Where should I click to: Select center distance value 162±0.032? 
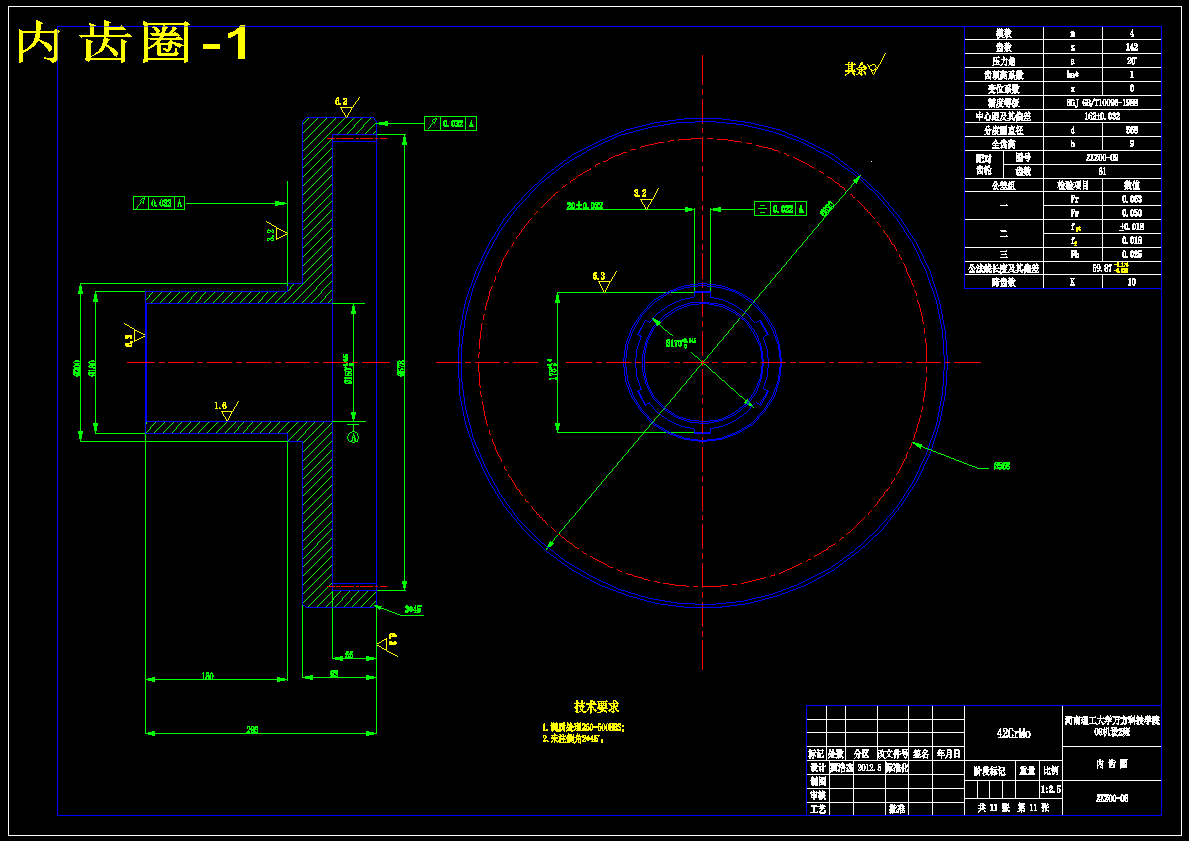click(x=1102, y=116)
